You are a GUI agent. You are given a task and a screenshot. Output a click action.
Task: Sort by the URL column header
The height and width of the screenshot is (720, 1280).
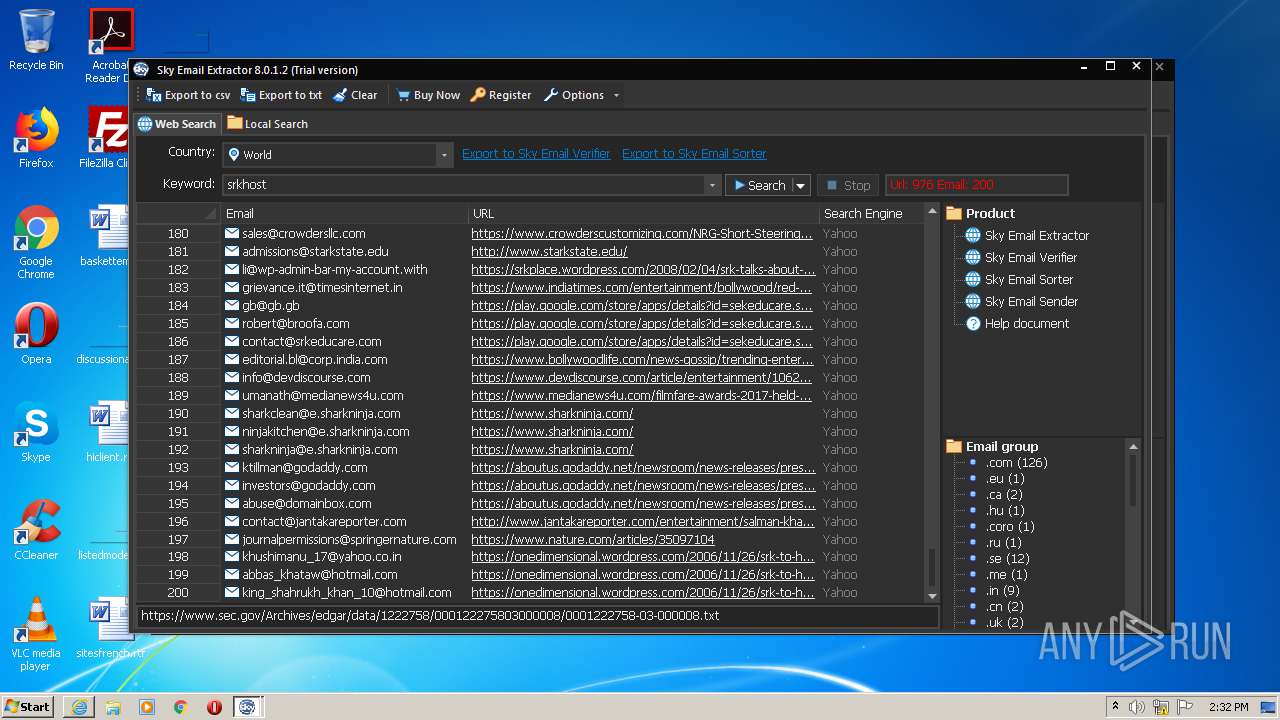click(x=643, y=213)
